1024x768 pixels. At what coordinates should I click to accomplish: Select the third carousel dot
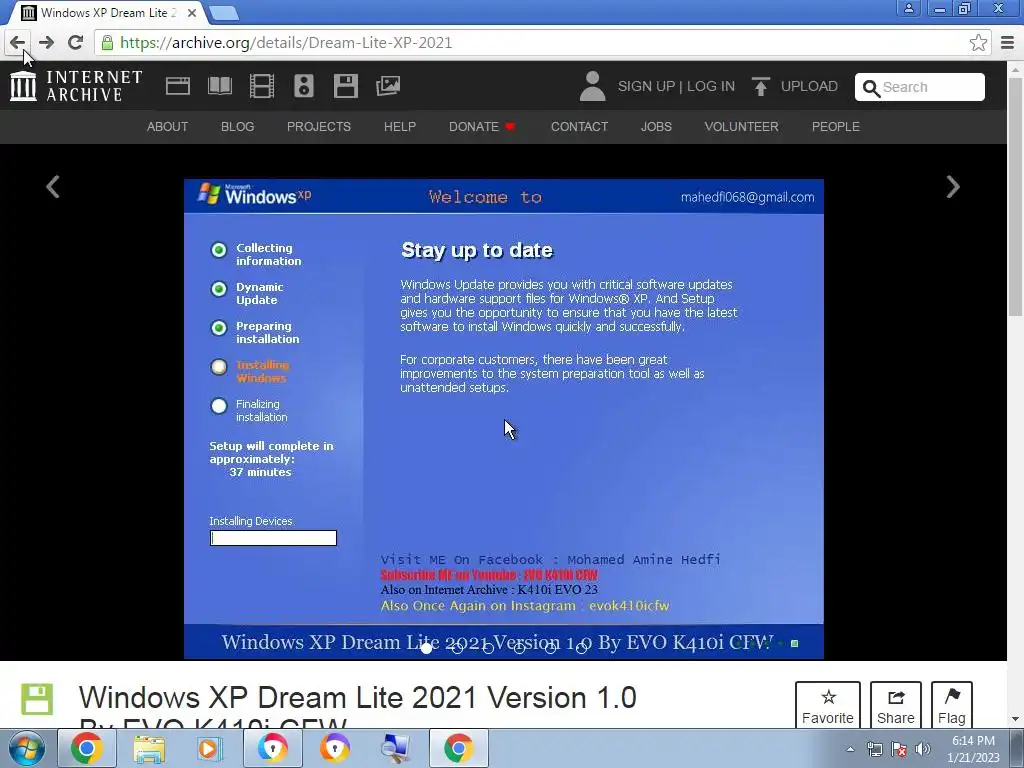pyautogui.click(x=488, y=648)
